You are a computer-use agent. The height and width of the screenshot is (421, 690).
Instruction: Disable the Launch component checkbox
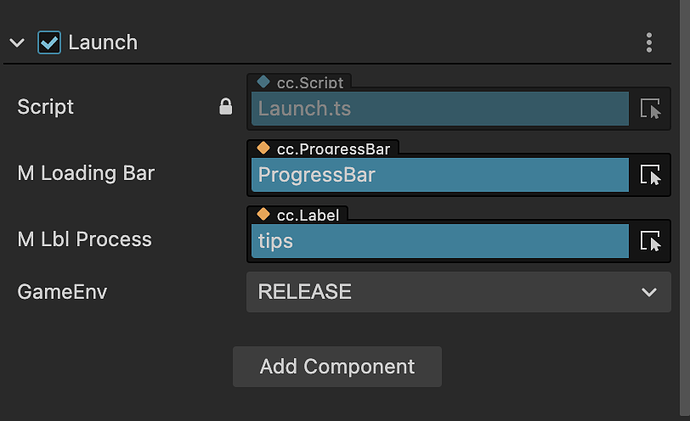pyautogui.click(x=48, y=42)
